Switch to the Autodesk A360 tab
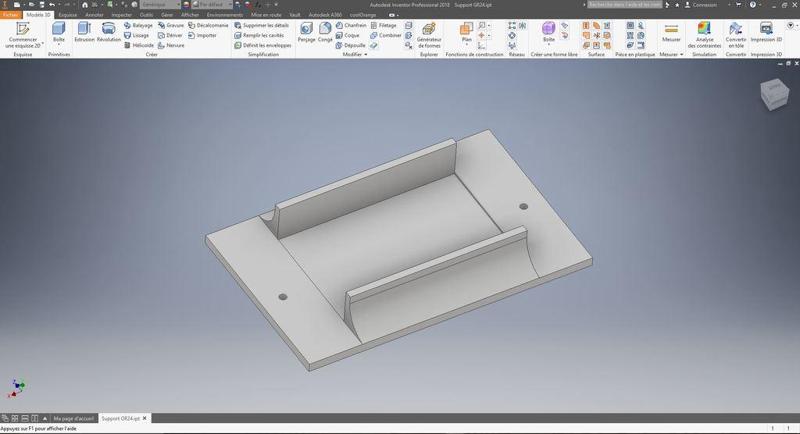Screen dimensions: 800x434 325,15
